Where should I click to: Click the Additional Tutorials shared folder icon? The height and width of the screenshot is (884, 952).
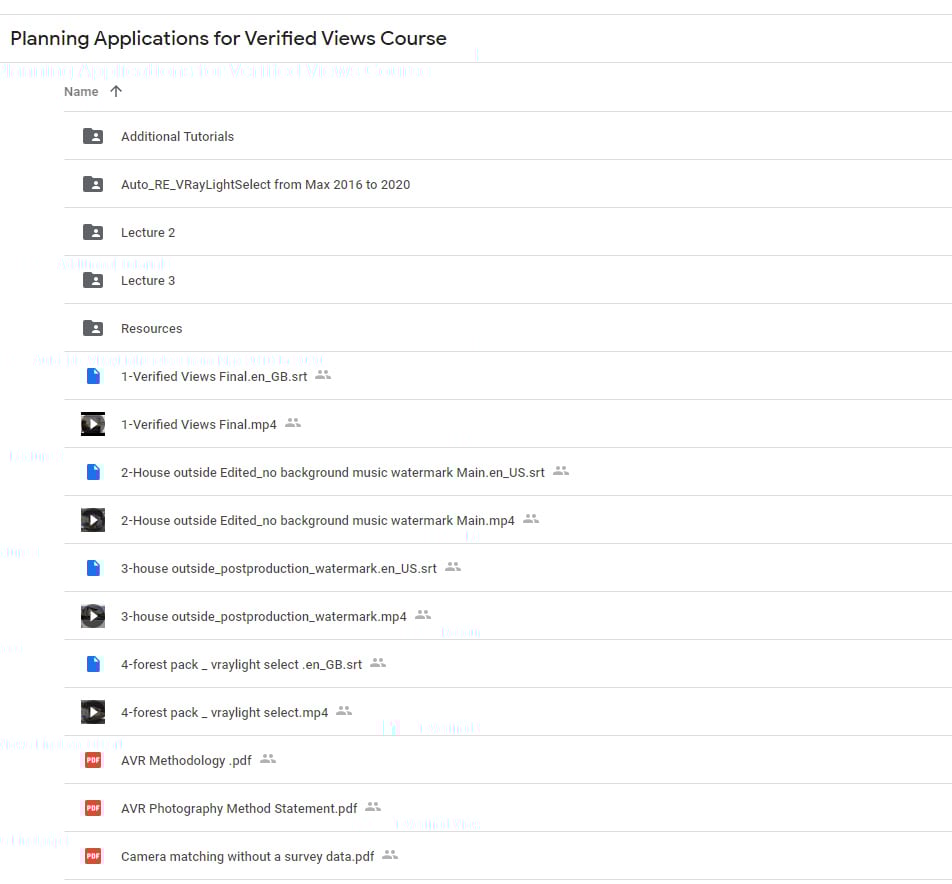93,136
